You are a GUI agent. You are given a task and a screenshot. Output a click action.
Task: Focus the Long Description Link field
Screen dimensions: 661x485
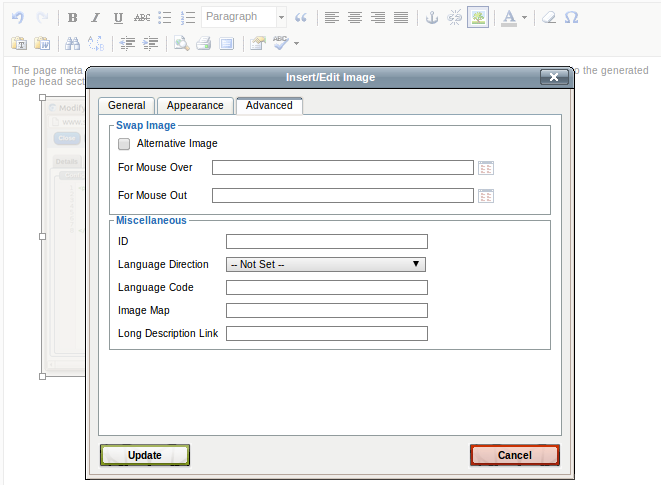(327, 334)
